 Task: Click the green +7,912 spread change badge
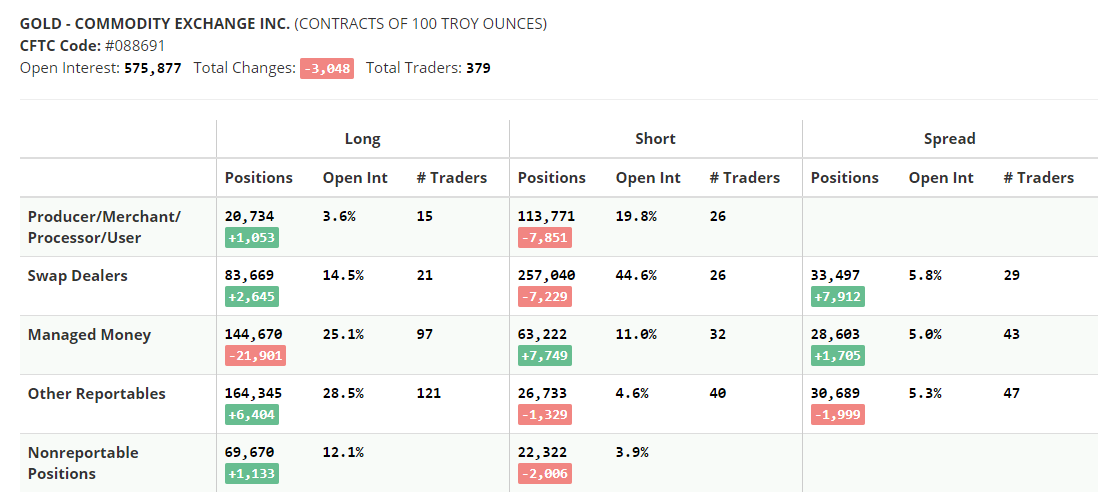pyautogui.click(x=837, y=297)
